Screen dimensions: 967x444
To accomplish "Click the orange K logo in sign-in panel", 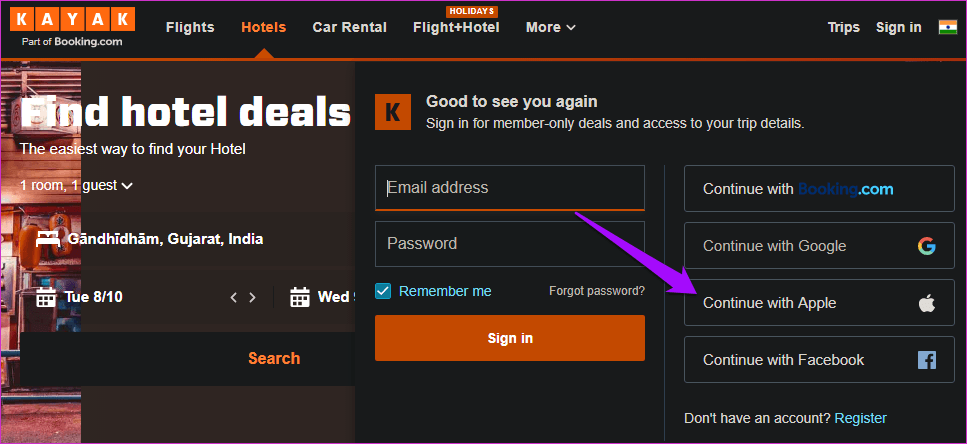I will (392, 112).
